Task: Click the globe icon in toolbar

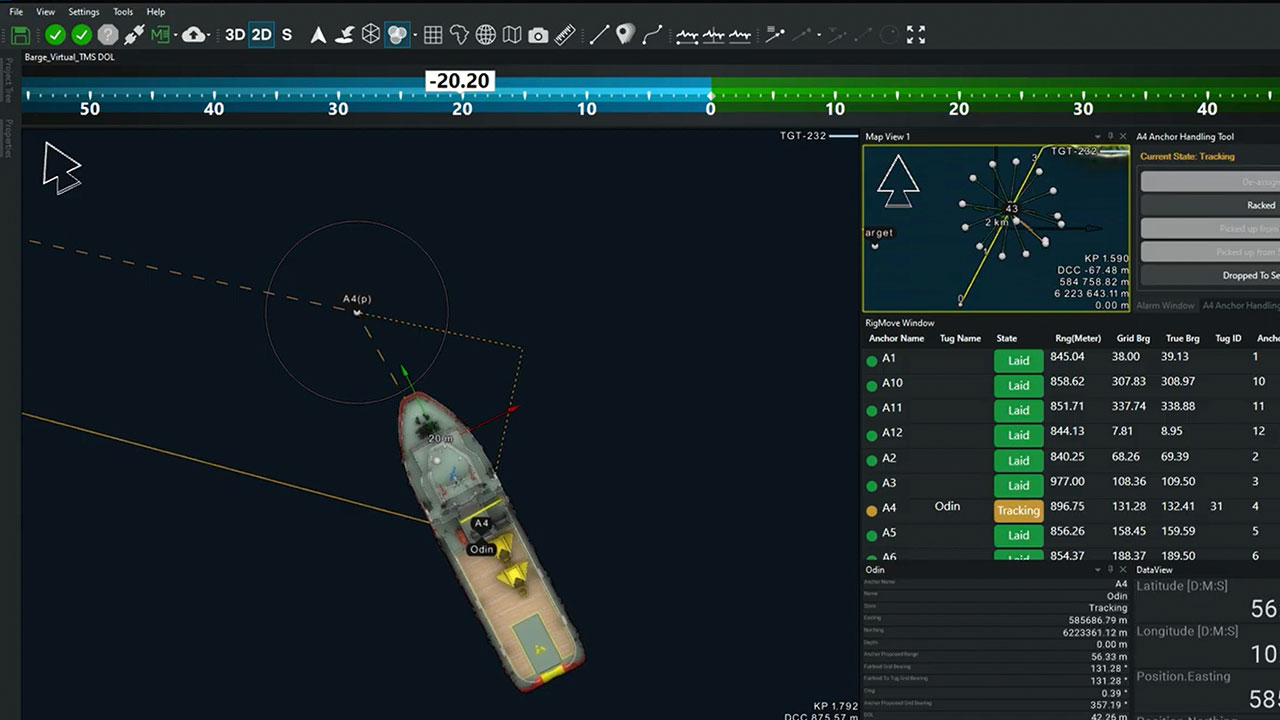Action: click(486, 35)
